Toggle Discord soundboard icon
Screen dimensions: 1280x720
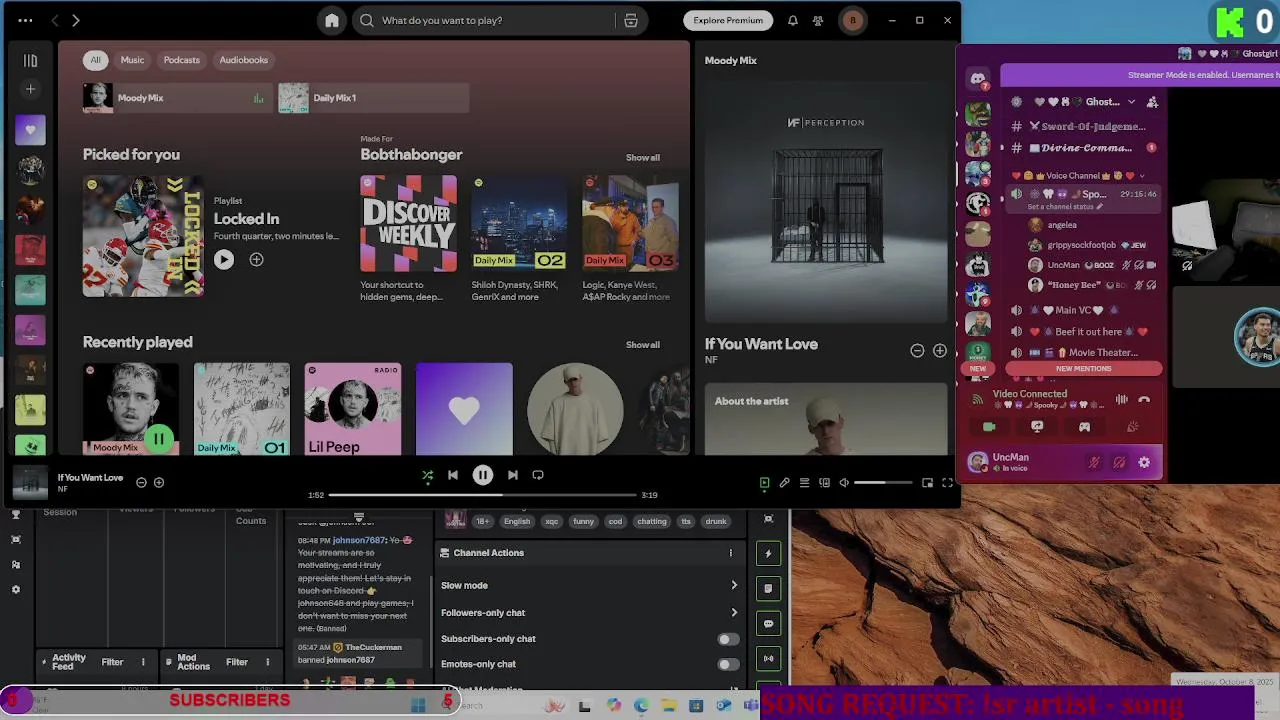[x=1132, y=427]
